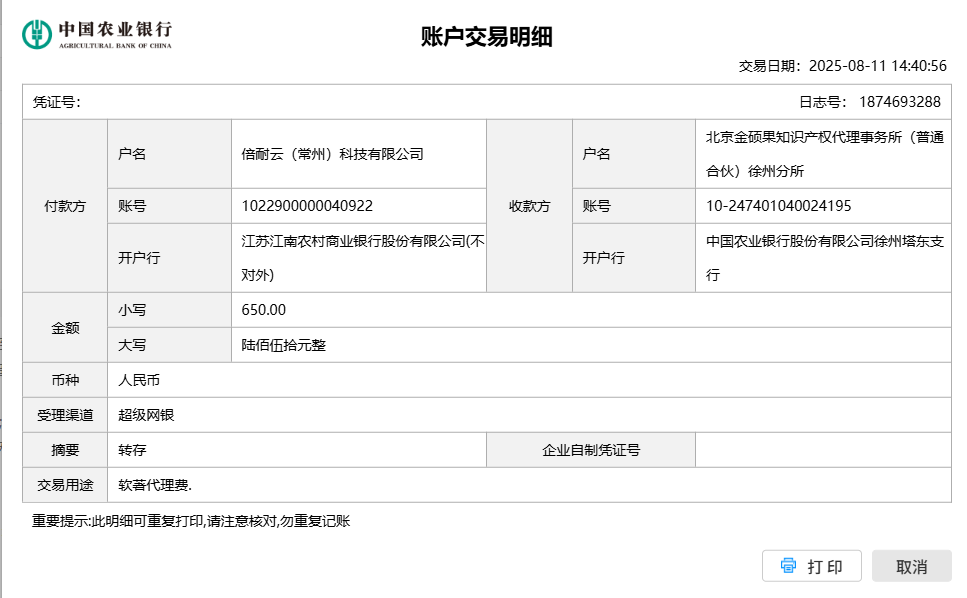Click the log number 1874693288
The height and width of the screenshot is (598, 967).
(x=898, y=102)
